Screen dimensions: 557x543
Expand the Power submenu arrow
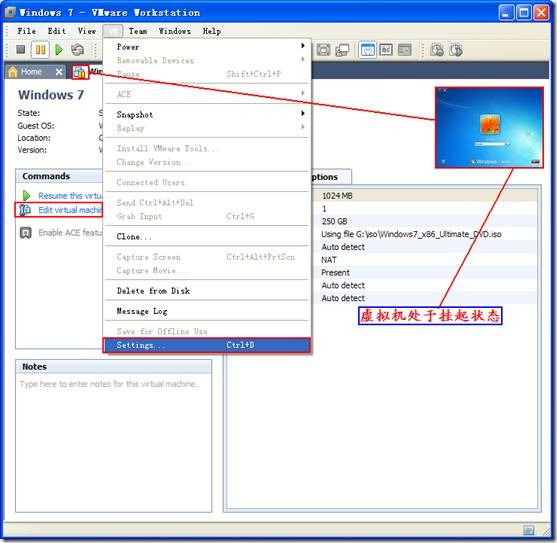(303, 46)
